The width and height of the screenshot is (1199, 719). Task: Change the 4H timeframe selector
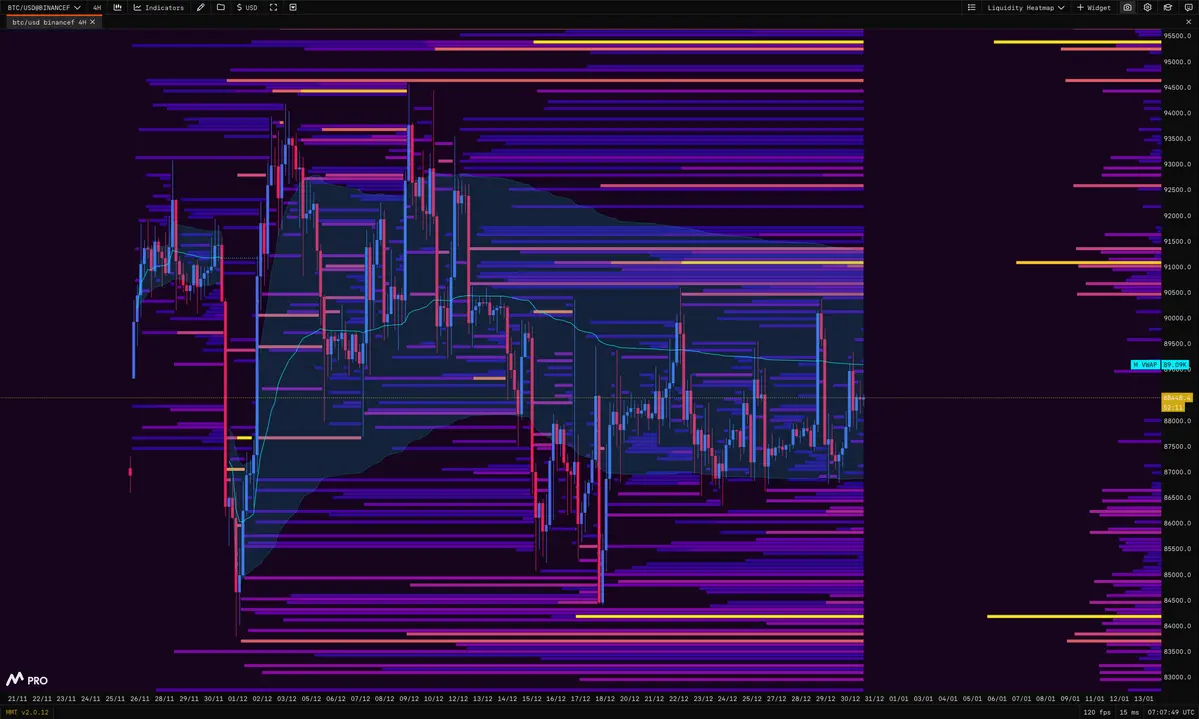[x=97, y=8]
